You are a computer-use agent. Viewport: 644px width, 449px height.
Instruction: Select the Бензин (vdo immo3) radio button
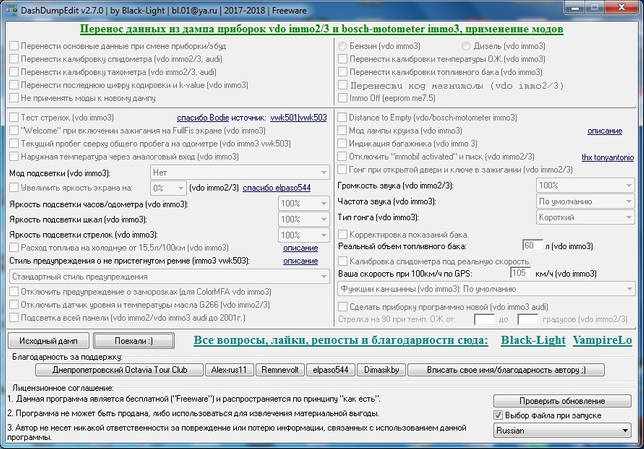(x=342, y=46)
